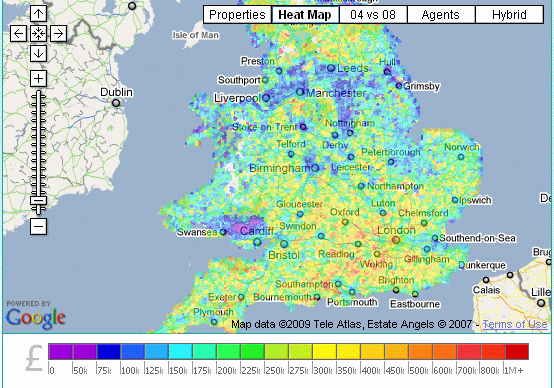Click the Southport map label

click(x=239, y=80)
